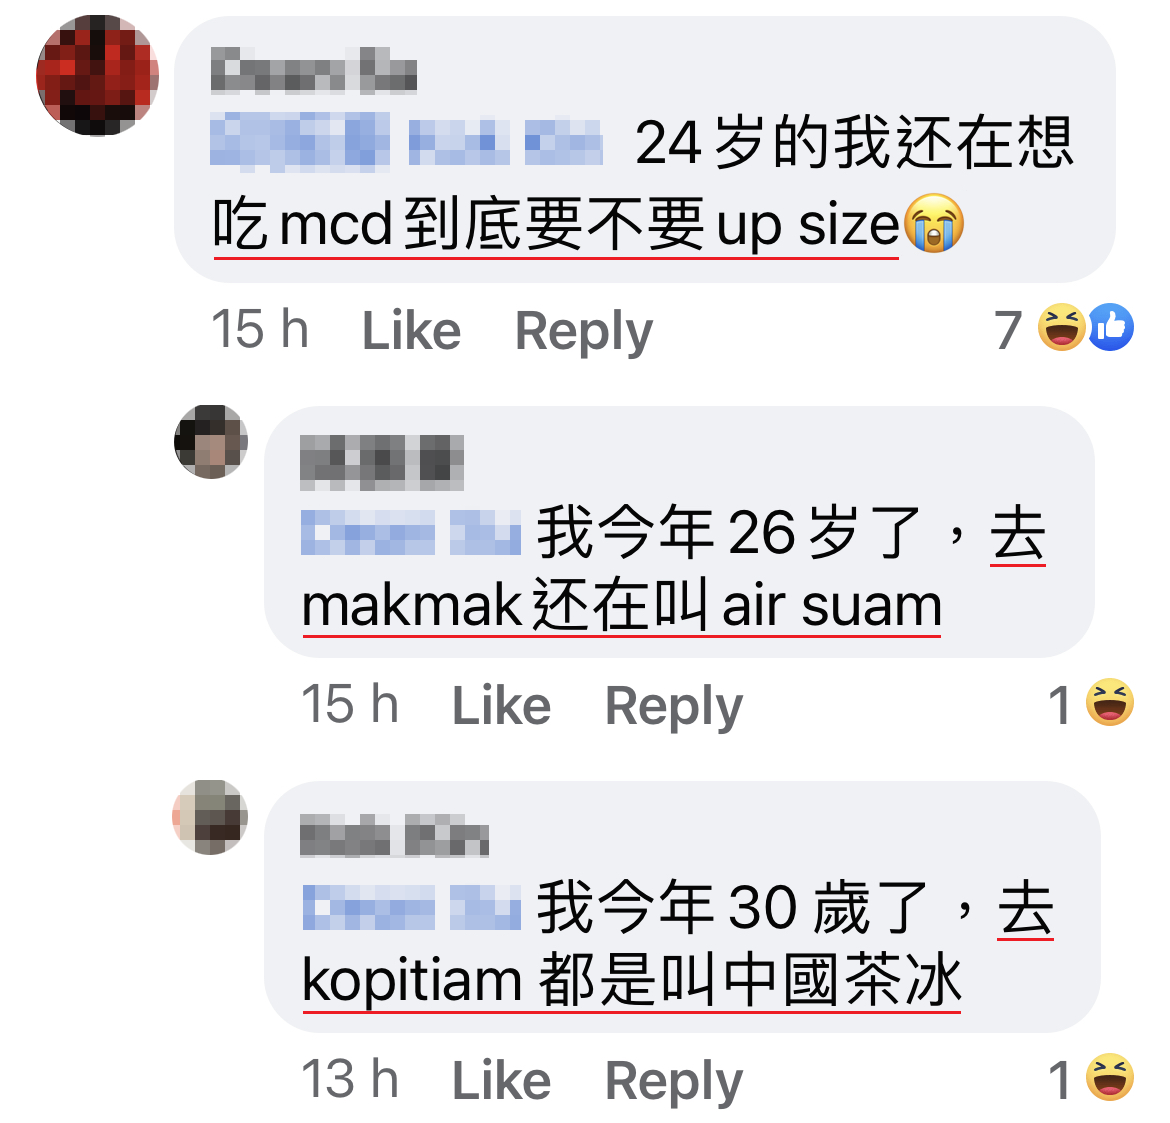Open thumbs-up reaction icon on first comment
Screen dimensions: 1170x1123
point(1111,327)
